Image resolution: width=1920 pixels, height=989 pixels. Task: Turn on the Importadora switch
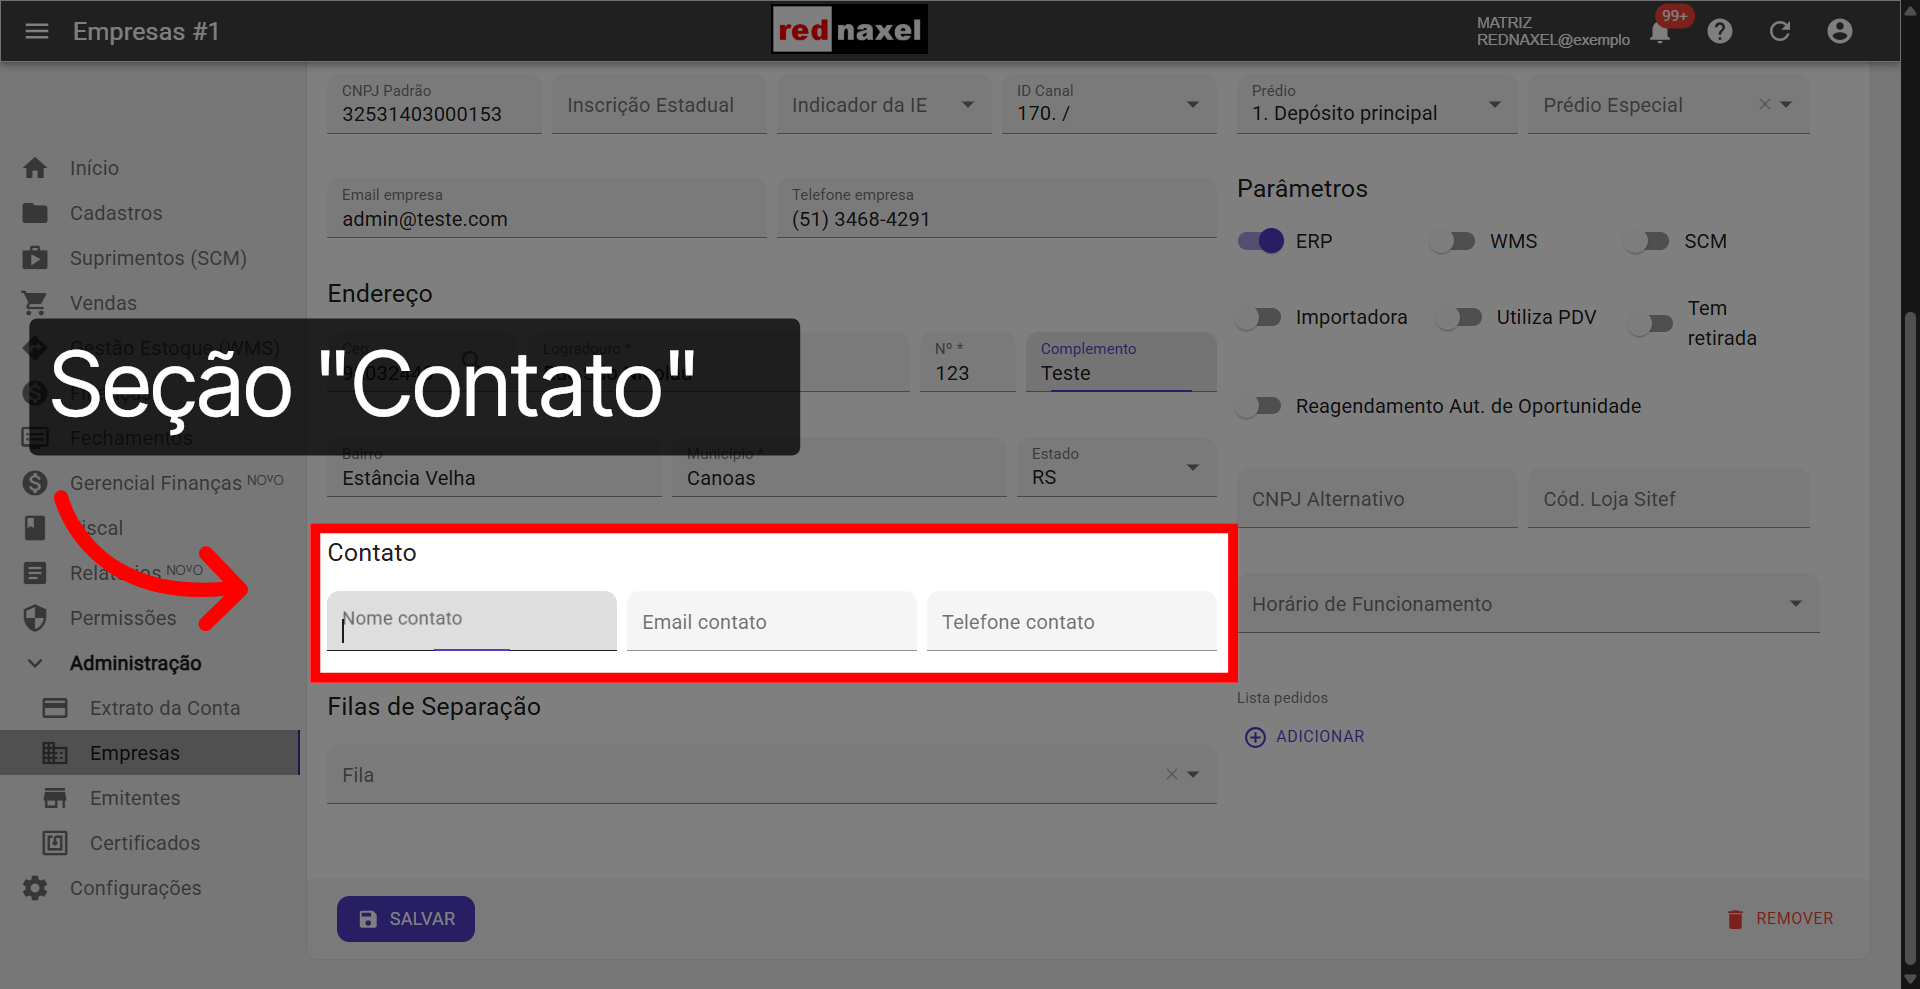pyautogui.click(x=1258, y=317)
